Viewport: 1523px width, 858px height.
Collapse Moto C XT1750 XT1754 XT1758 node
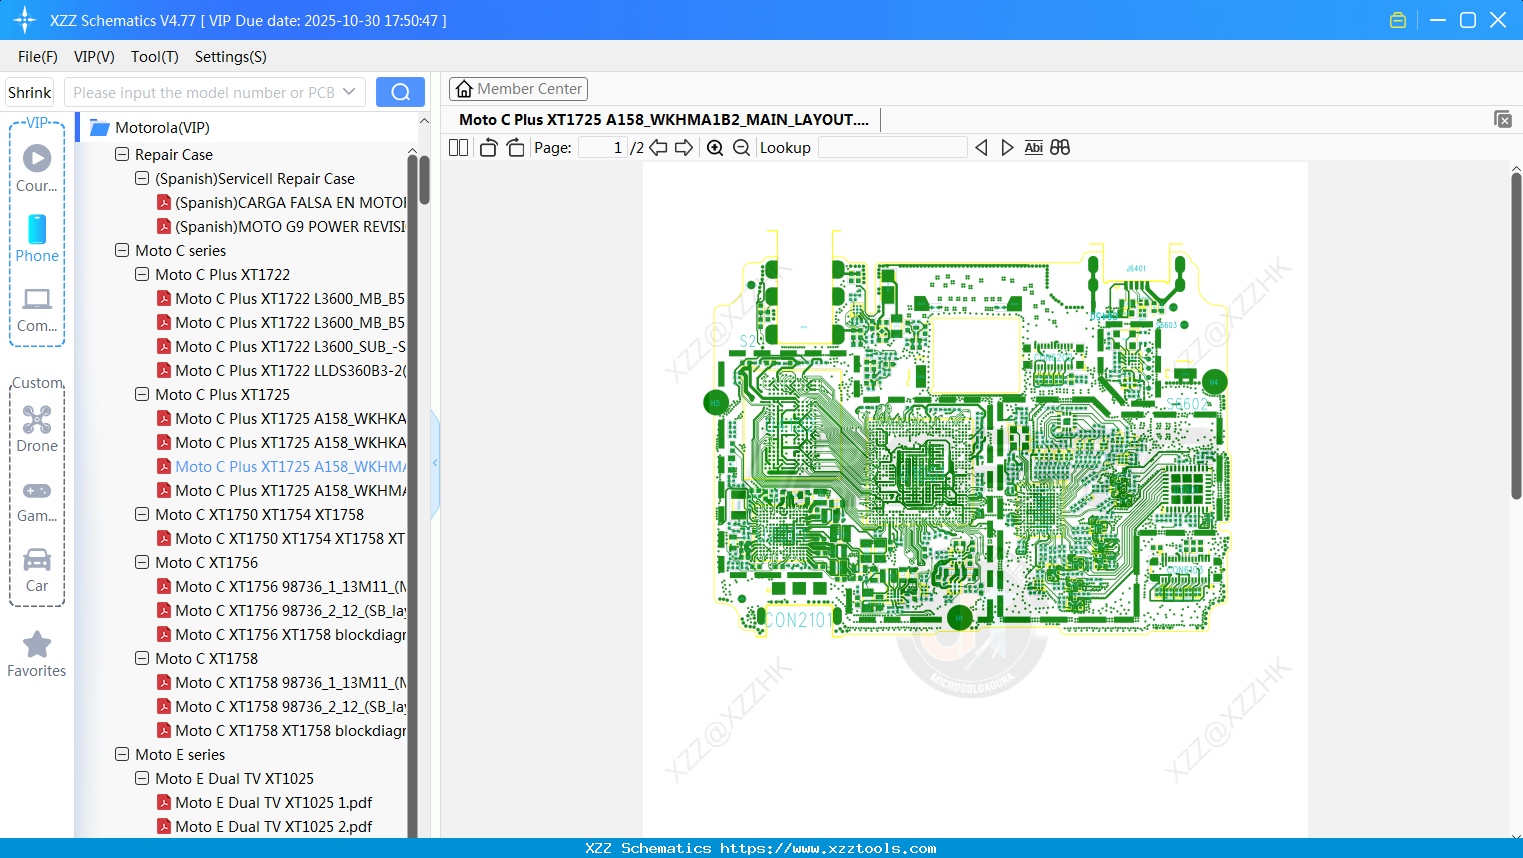[x=142, y=515]
